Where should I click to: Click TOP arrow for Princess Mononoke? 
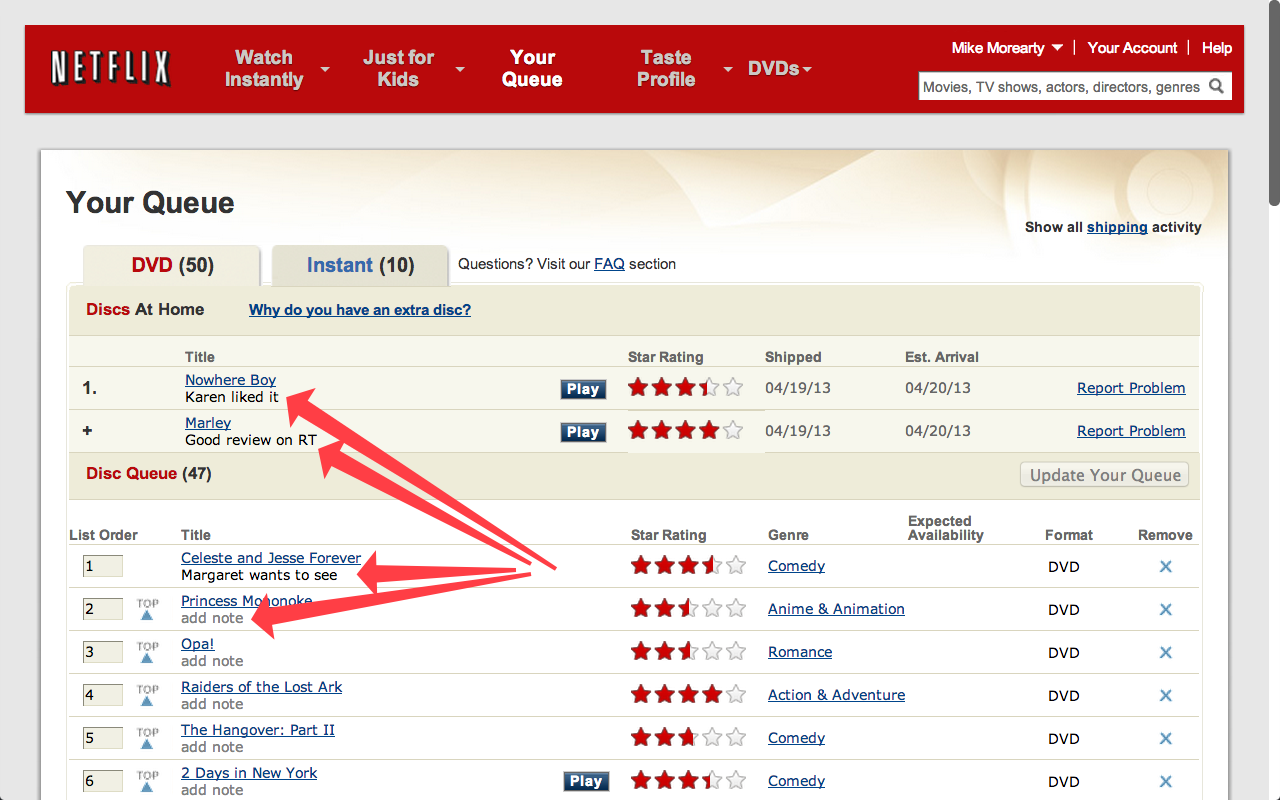point(147,611)
